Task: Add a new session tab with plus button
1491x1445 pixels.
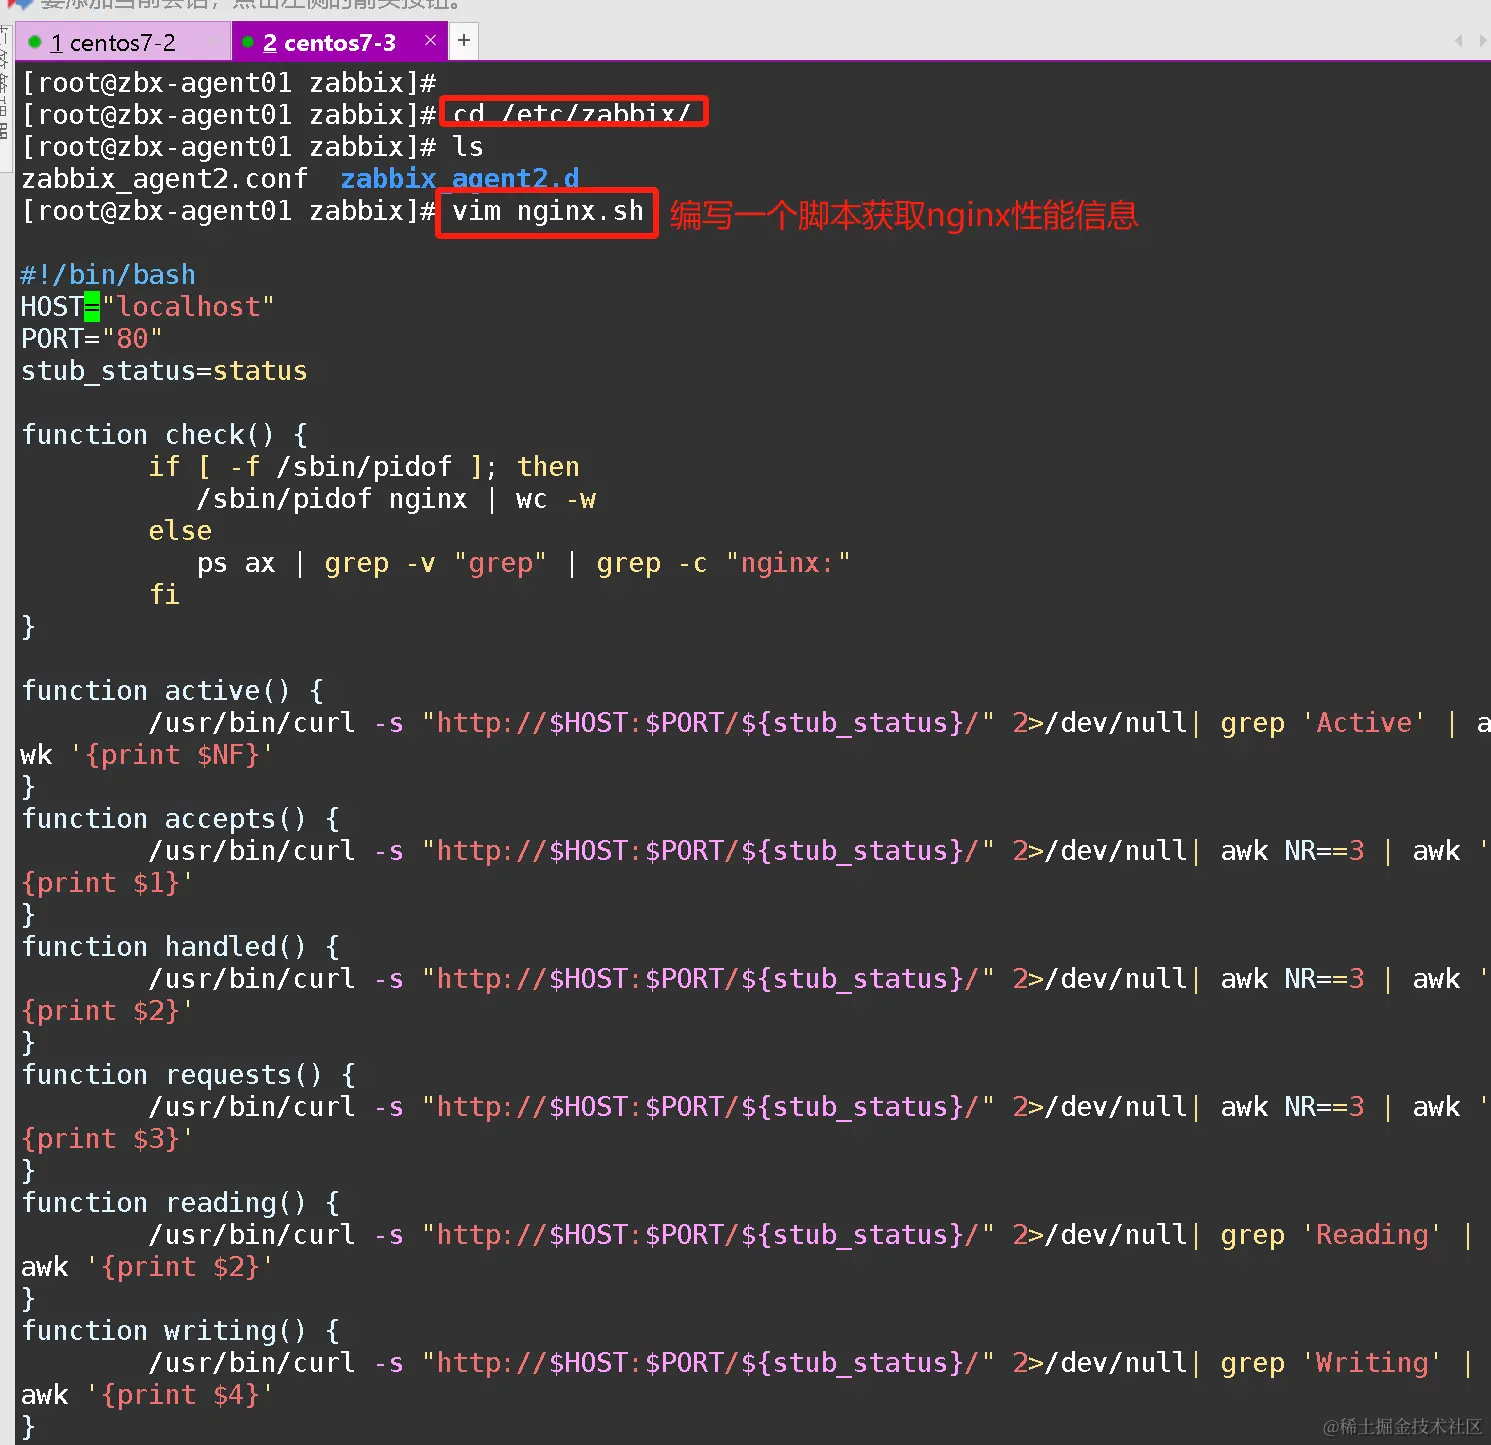Action: pyautogui.click(x=464, y=41)
